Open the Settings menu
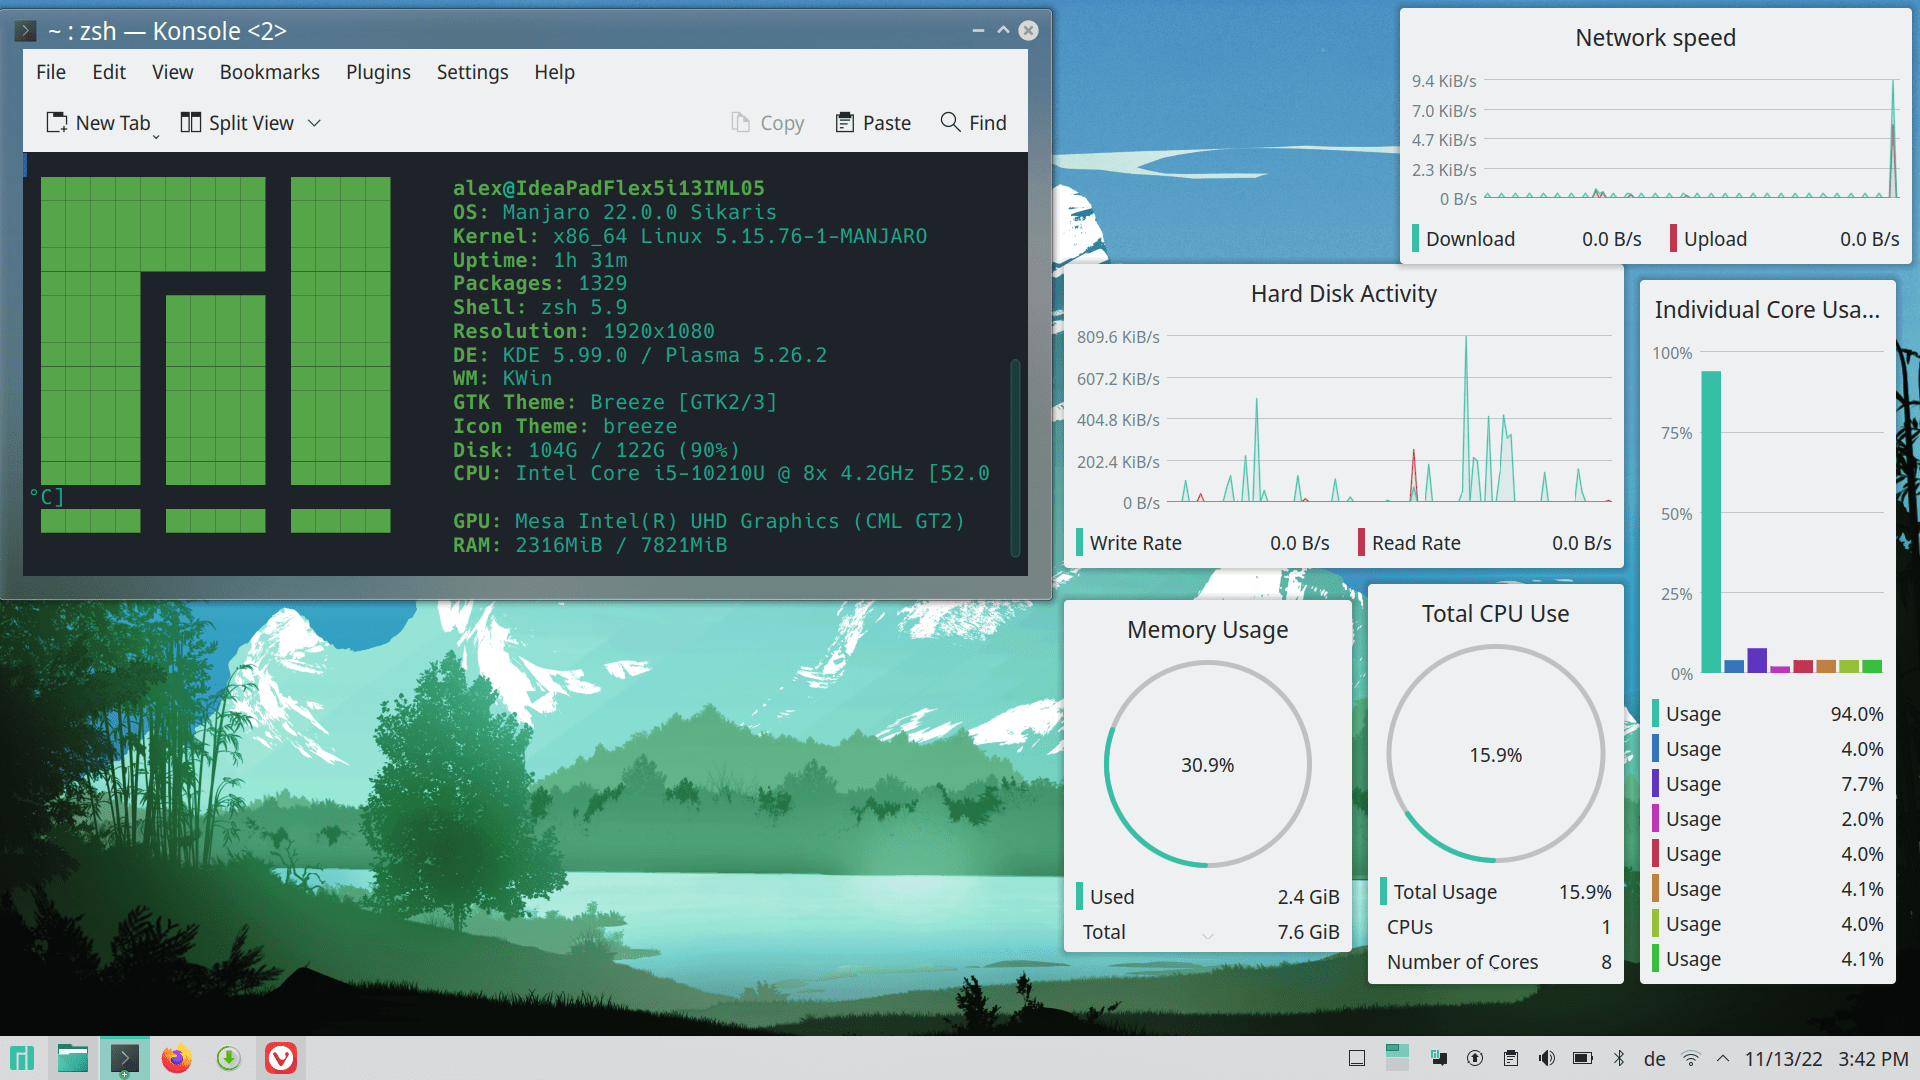This screenshot has height=1080, width=1920. click(472, 72)
